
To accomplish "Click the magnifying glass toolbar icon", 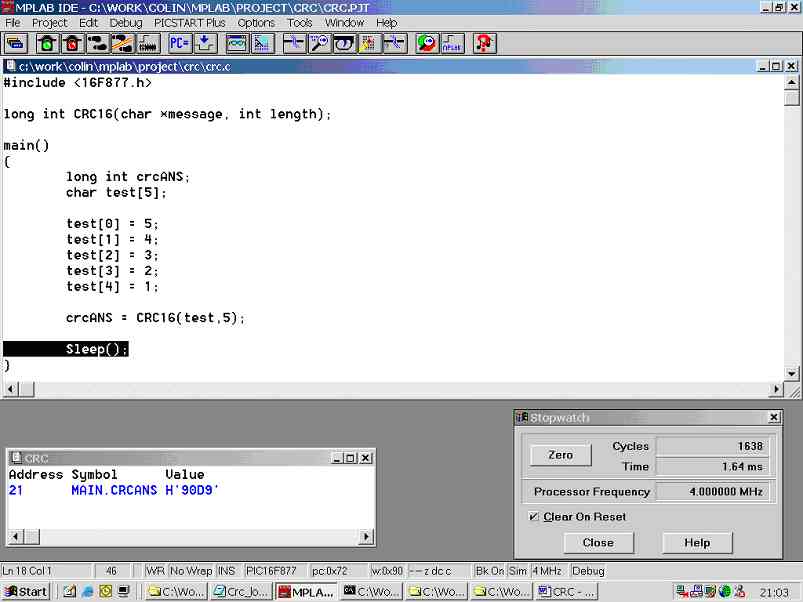I will point(319,43).
